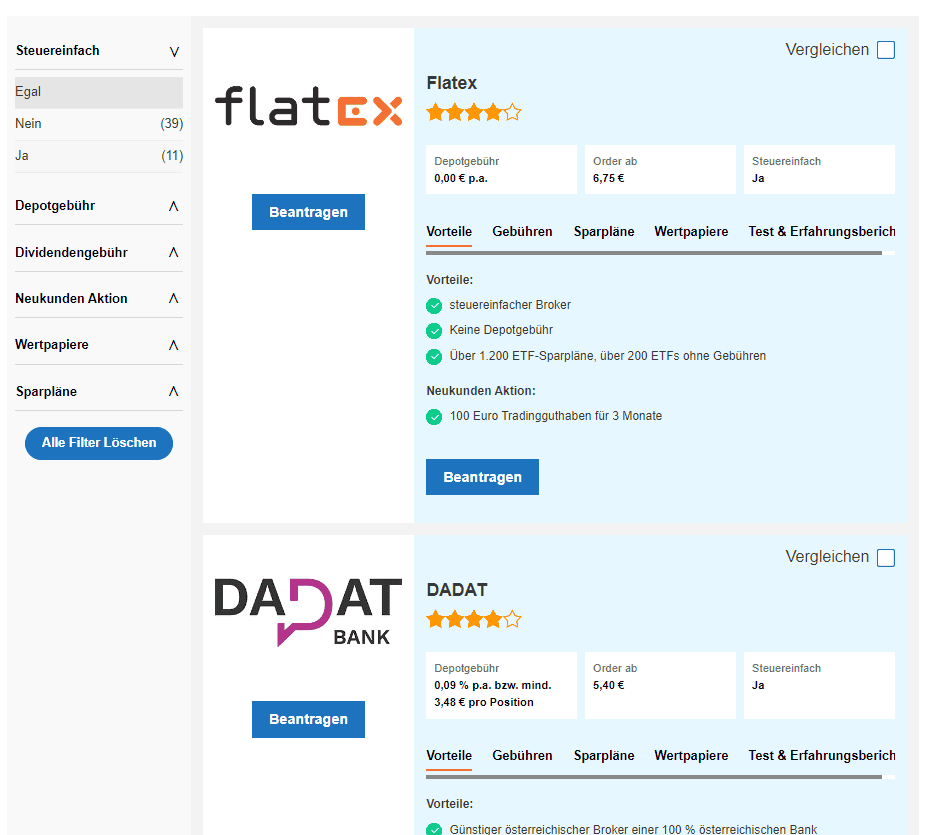This screenshot has height=835, width=935.
Task: Click Flatex Order ab 6,75 €
Action: coord(660,169)
